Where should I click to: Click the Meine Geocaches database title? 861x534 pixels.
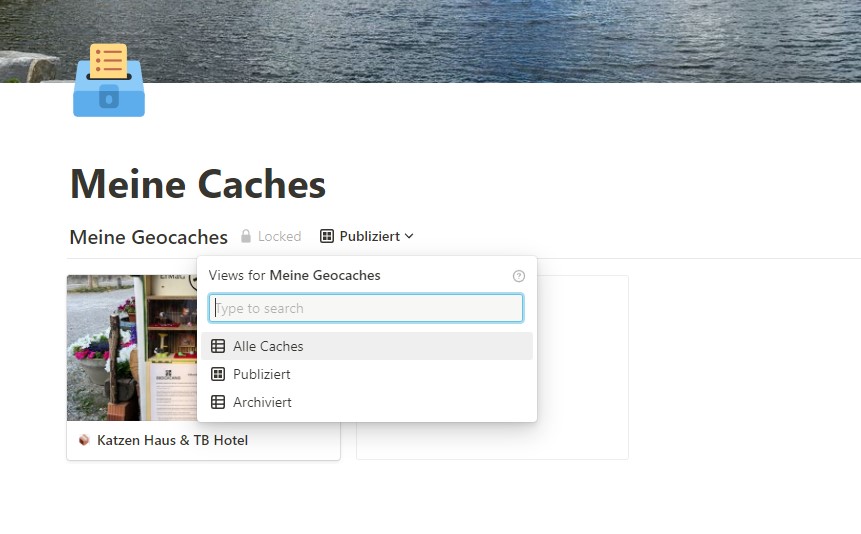[148, 237]
